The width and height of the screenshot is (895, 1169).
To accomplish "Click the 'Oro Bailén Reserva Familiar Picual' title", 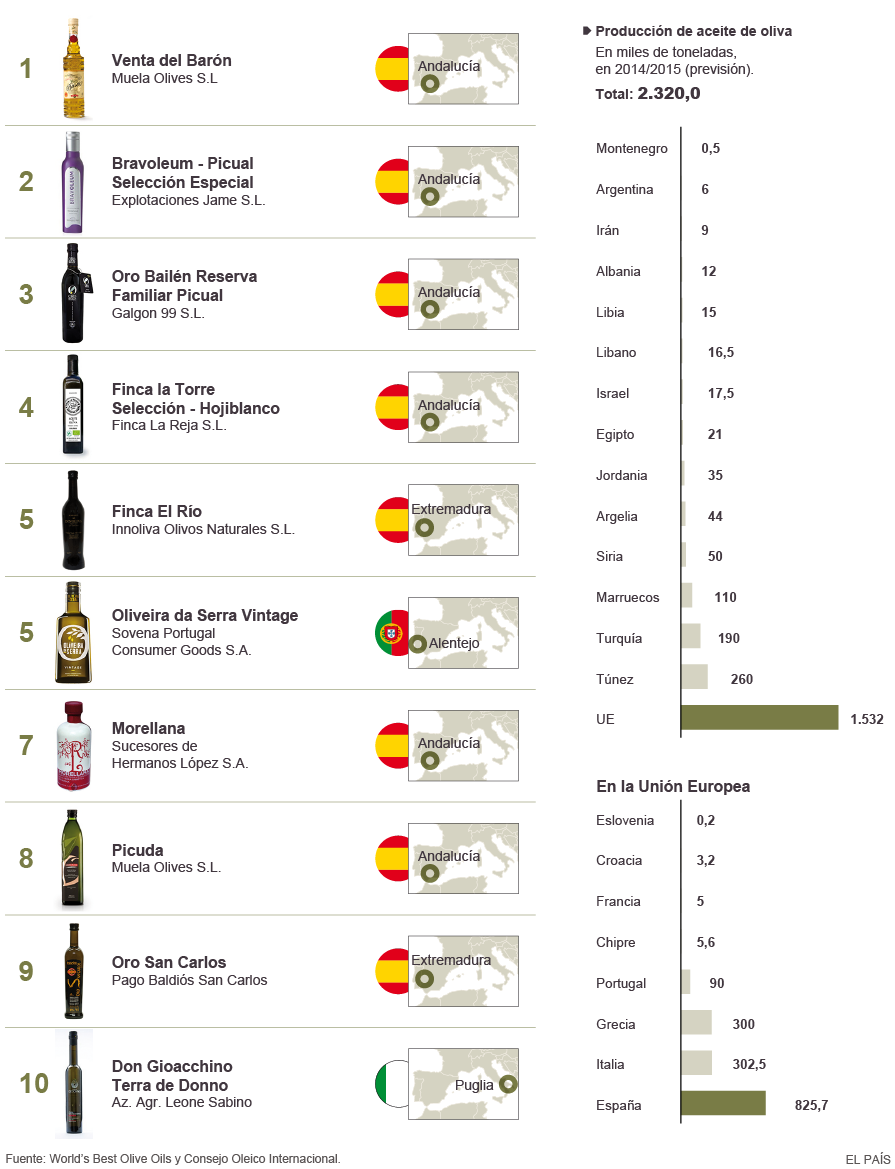I will [x=184, y=286].
